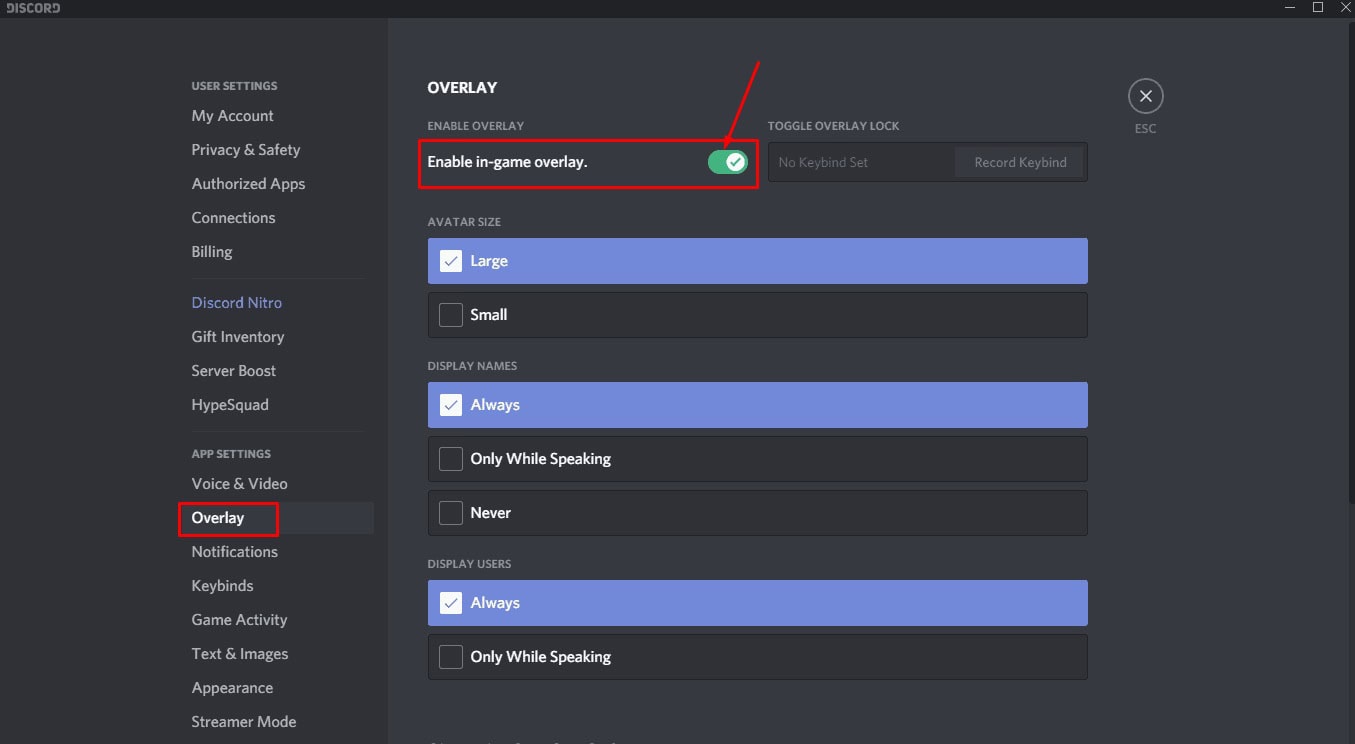
Task: Set Display Names to Always
Action: click(x=451, y=405)
